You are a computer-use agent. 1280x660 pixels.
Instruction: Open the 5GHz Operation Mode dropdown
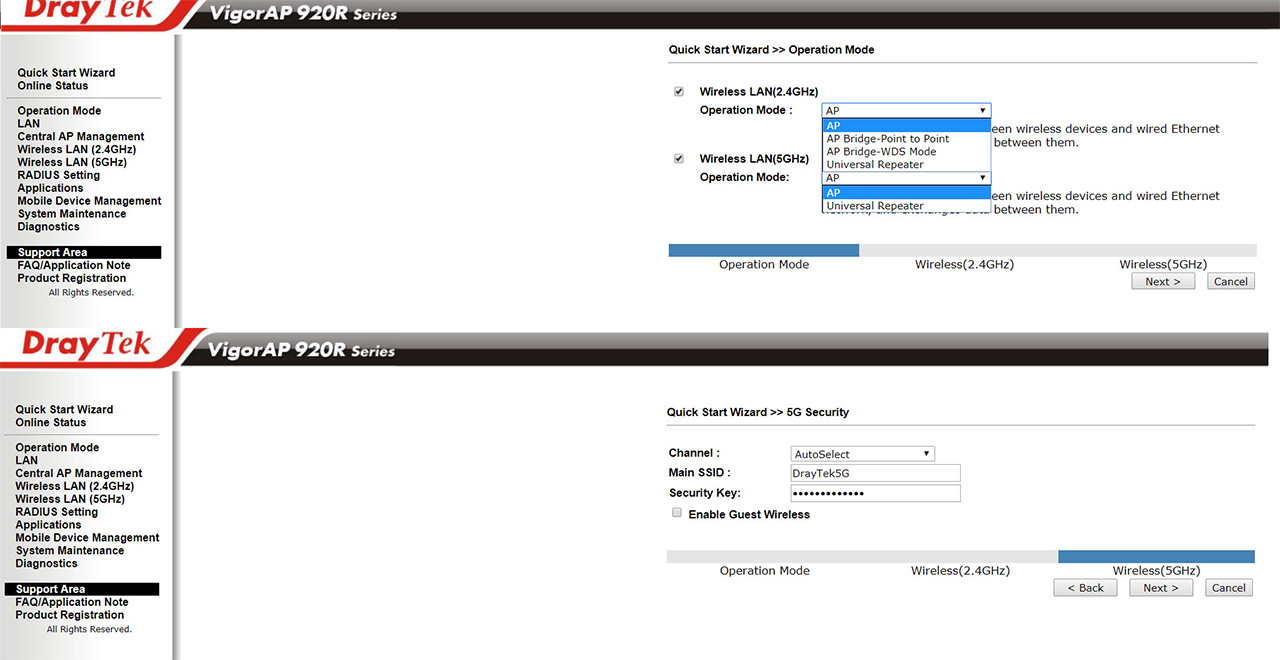coord(906,178)
